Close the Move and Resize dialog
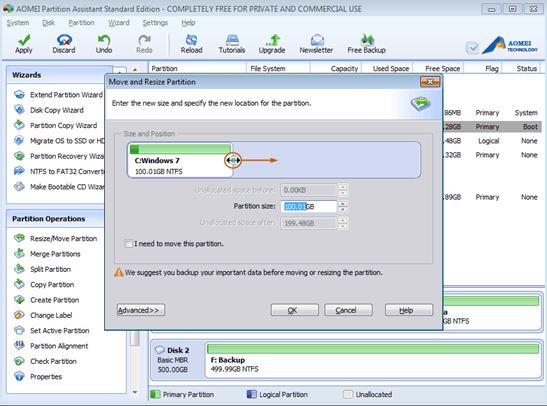This screenshot has width=547, height=406. (430, 82)
